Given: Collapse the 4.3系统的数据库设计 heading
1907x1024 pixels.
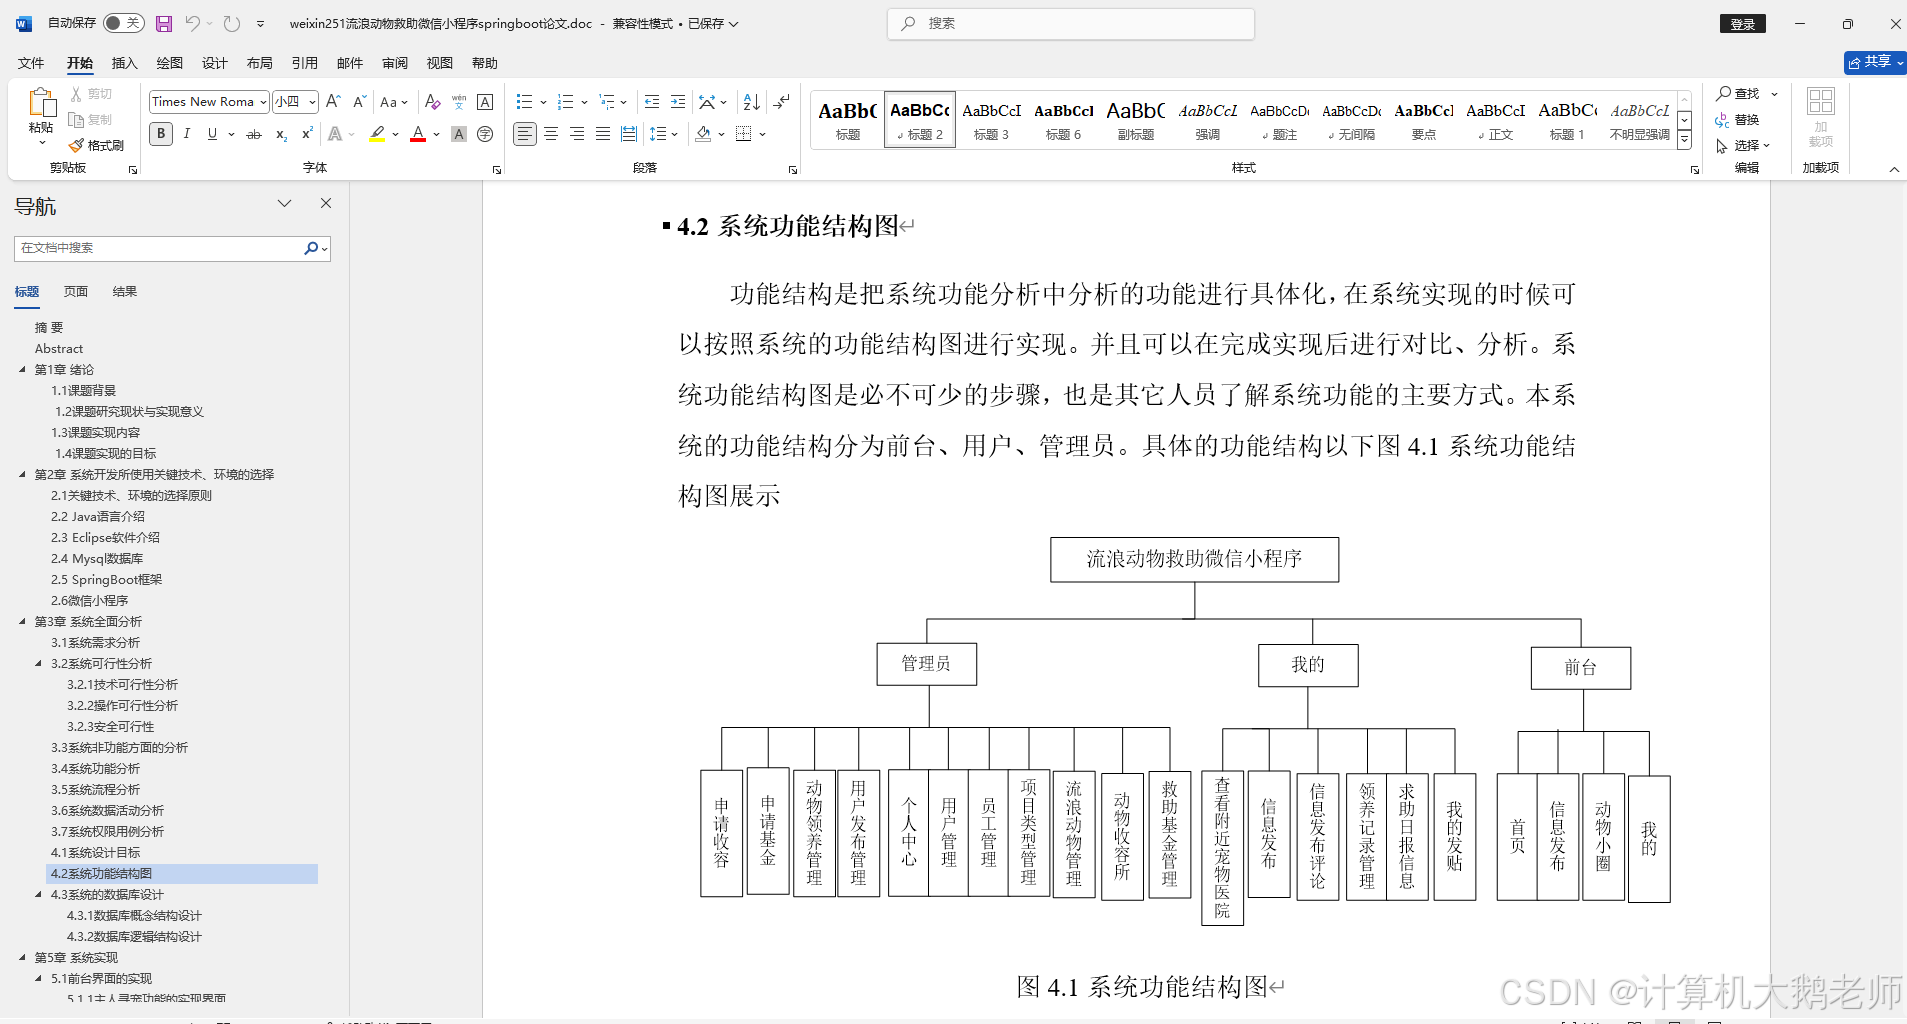Looking at the screenshot, I should 39,894.
